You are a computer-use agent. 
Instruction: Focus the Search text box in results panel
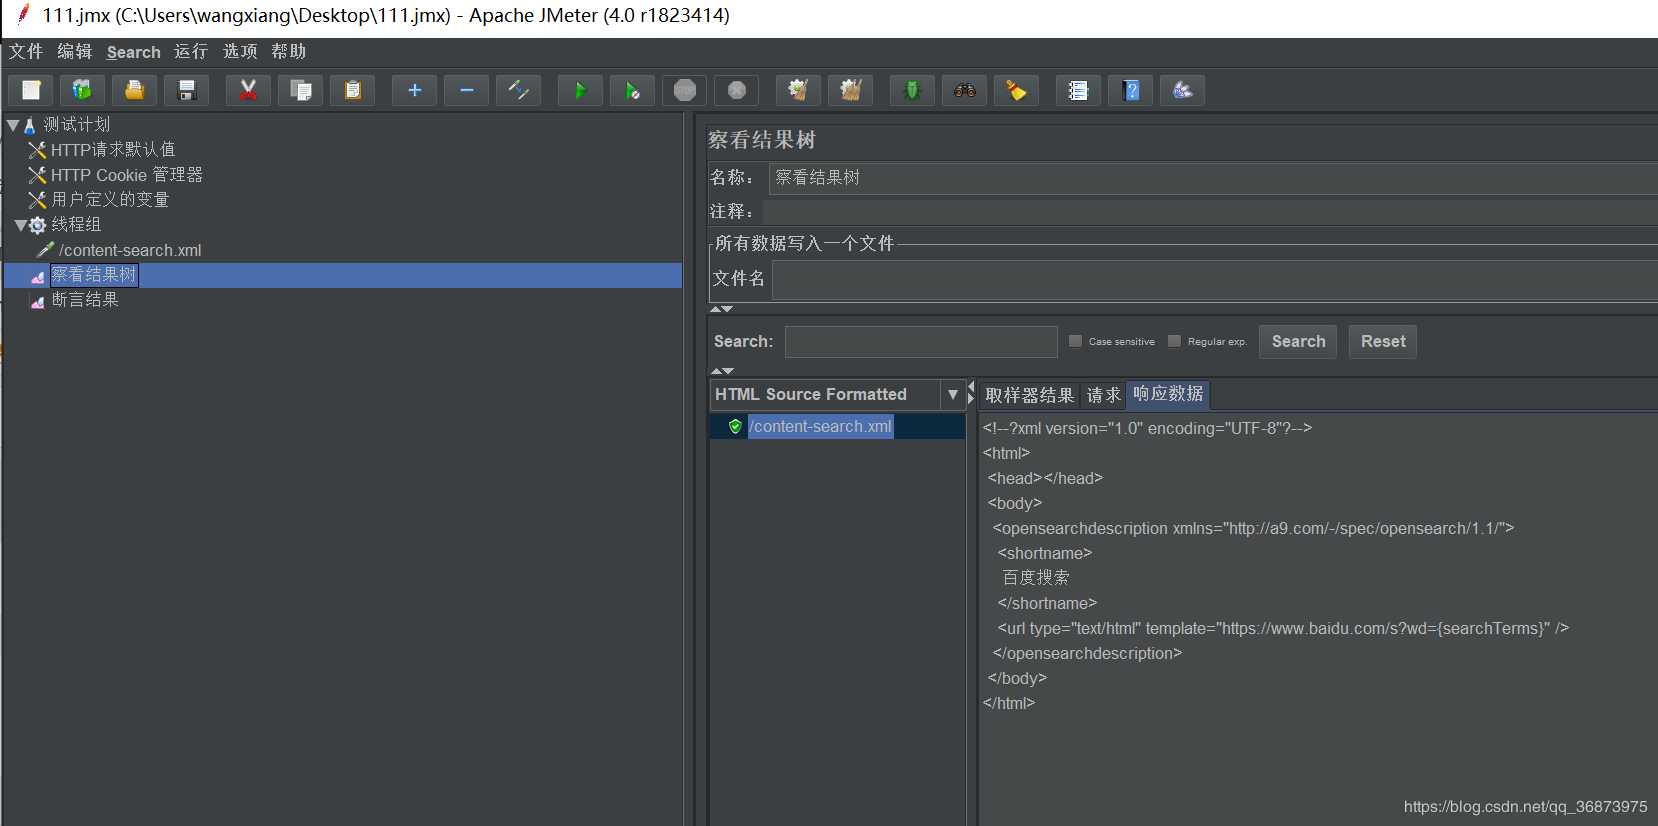click(x=921, y=341)
